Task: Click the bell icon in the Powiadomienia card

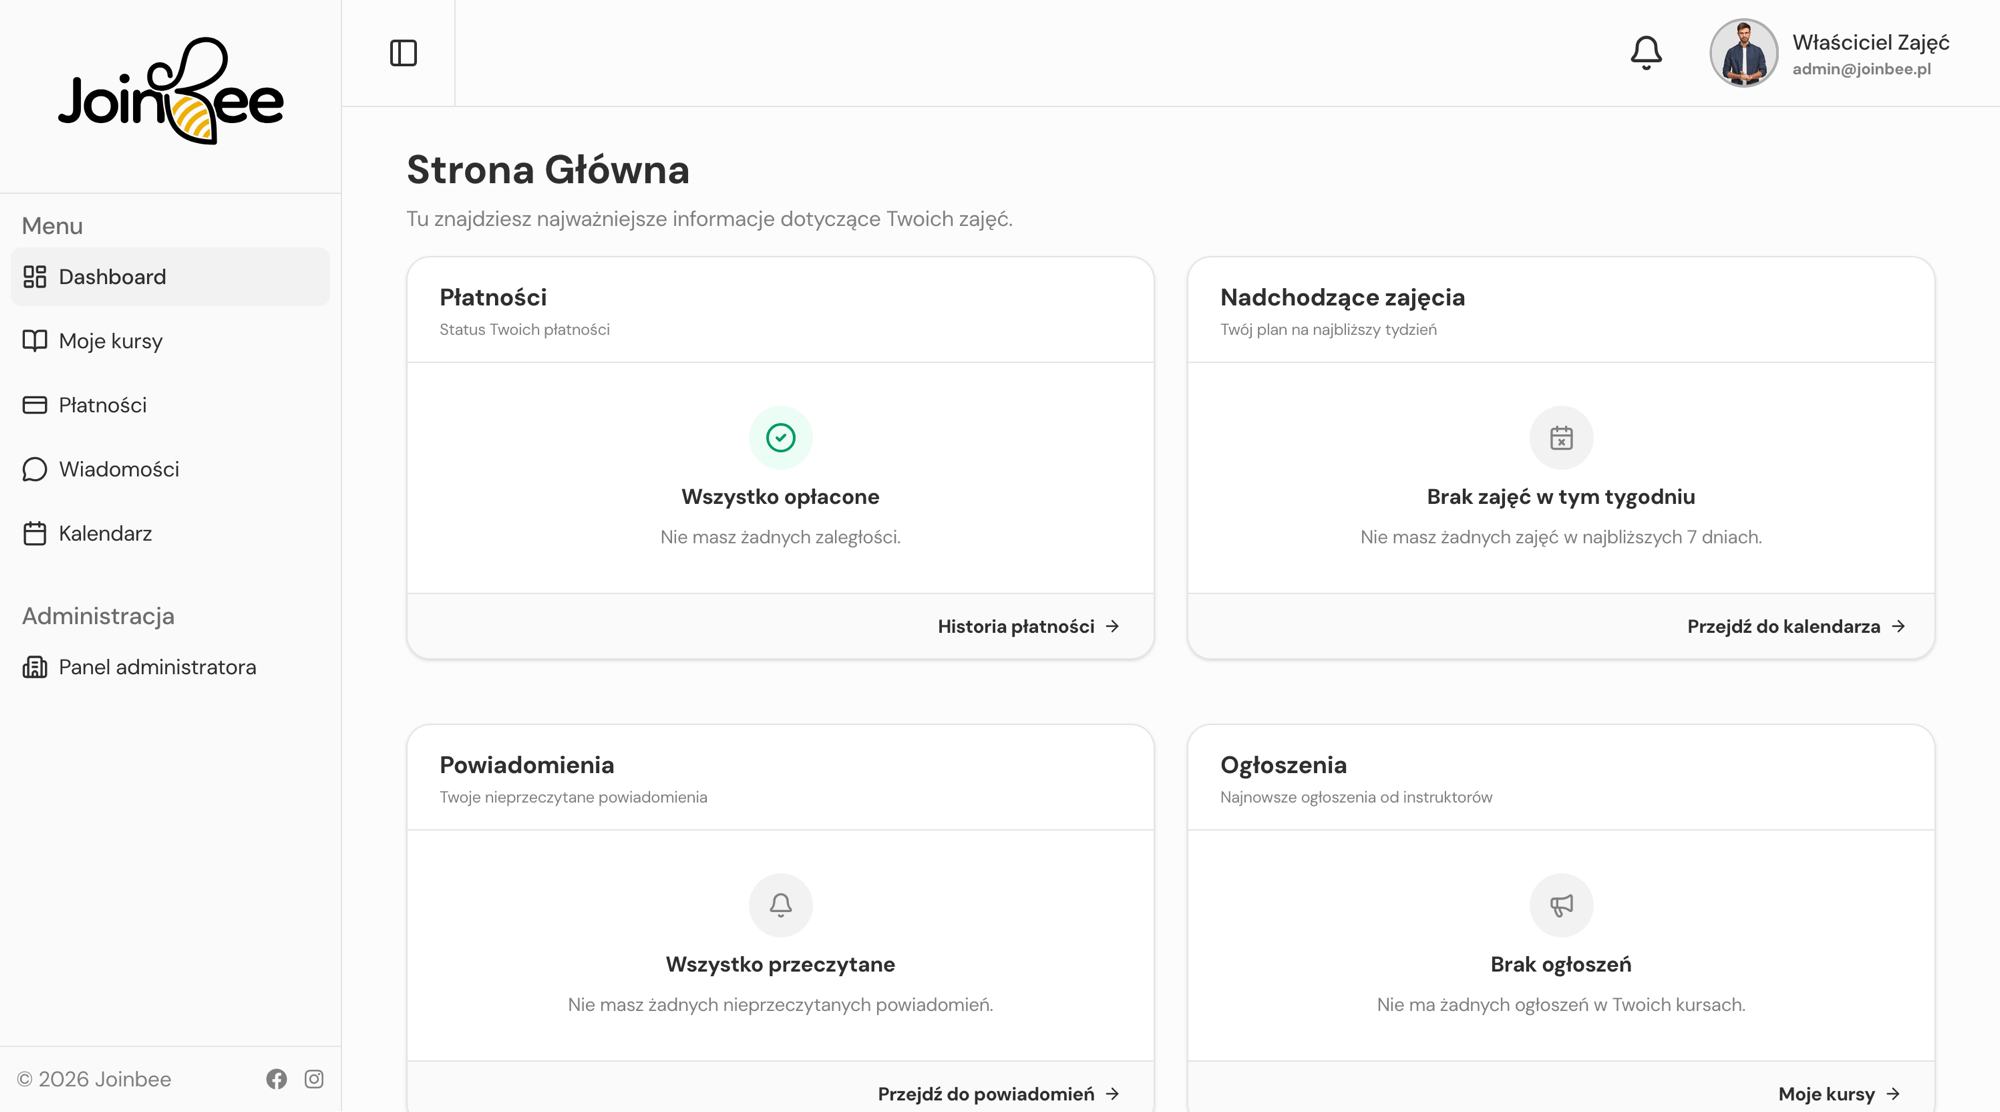Action: [x=781, y=905]
